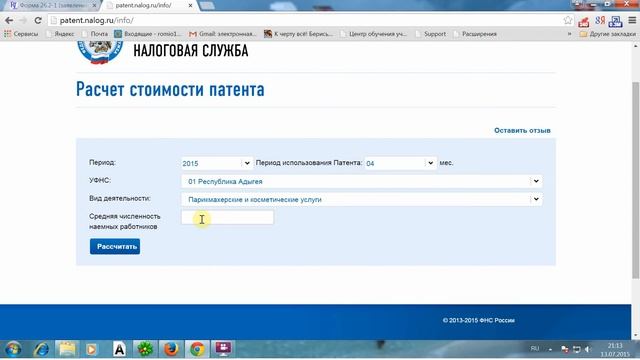Screen dimensions: 640x360
Task: Show hidden system tray icons
Action: tap(550, 349)
